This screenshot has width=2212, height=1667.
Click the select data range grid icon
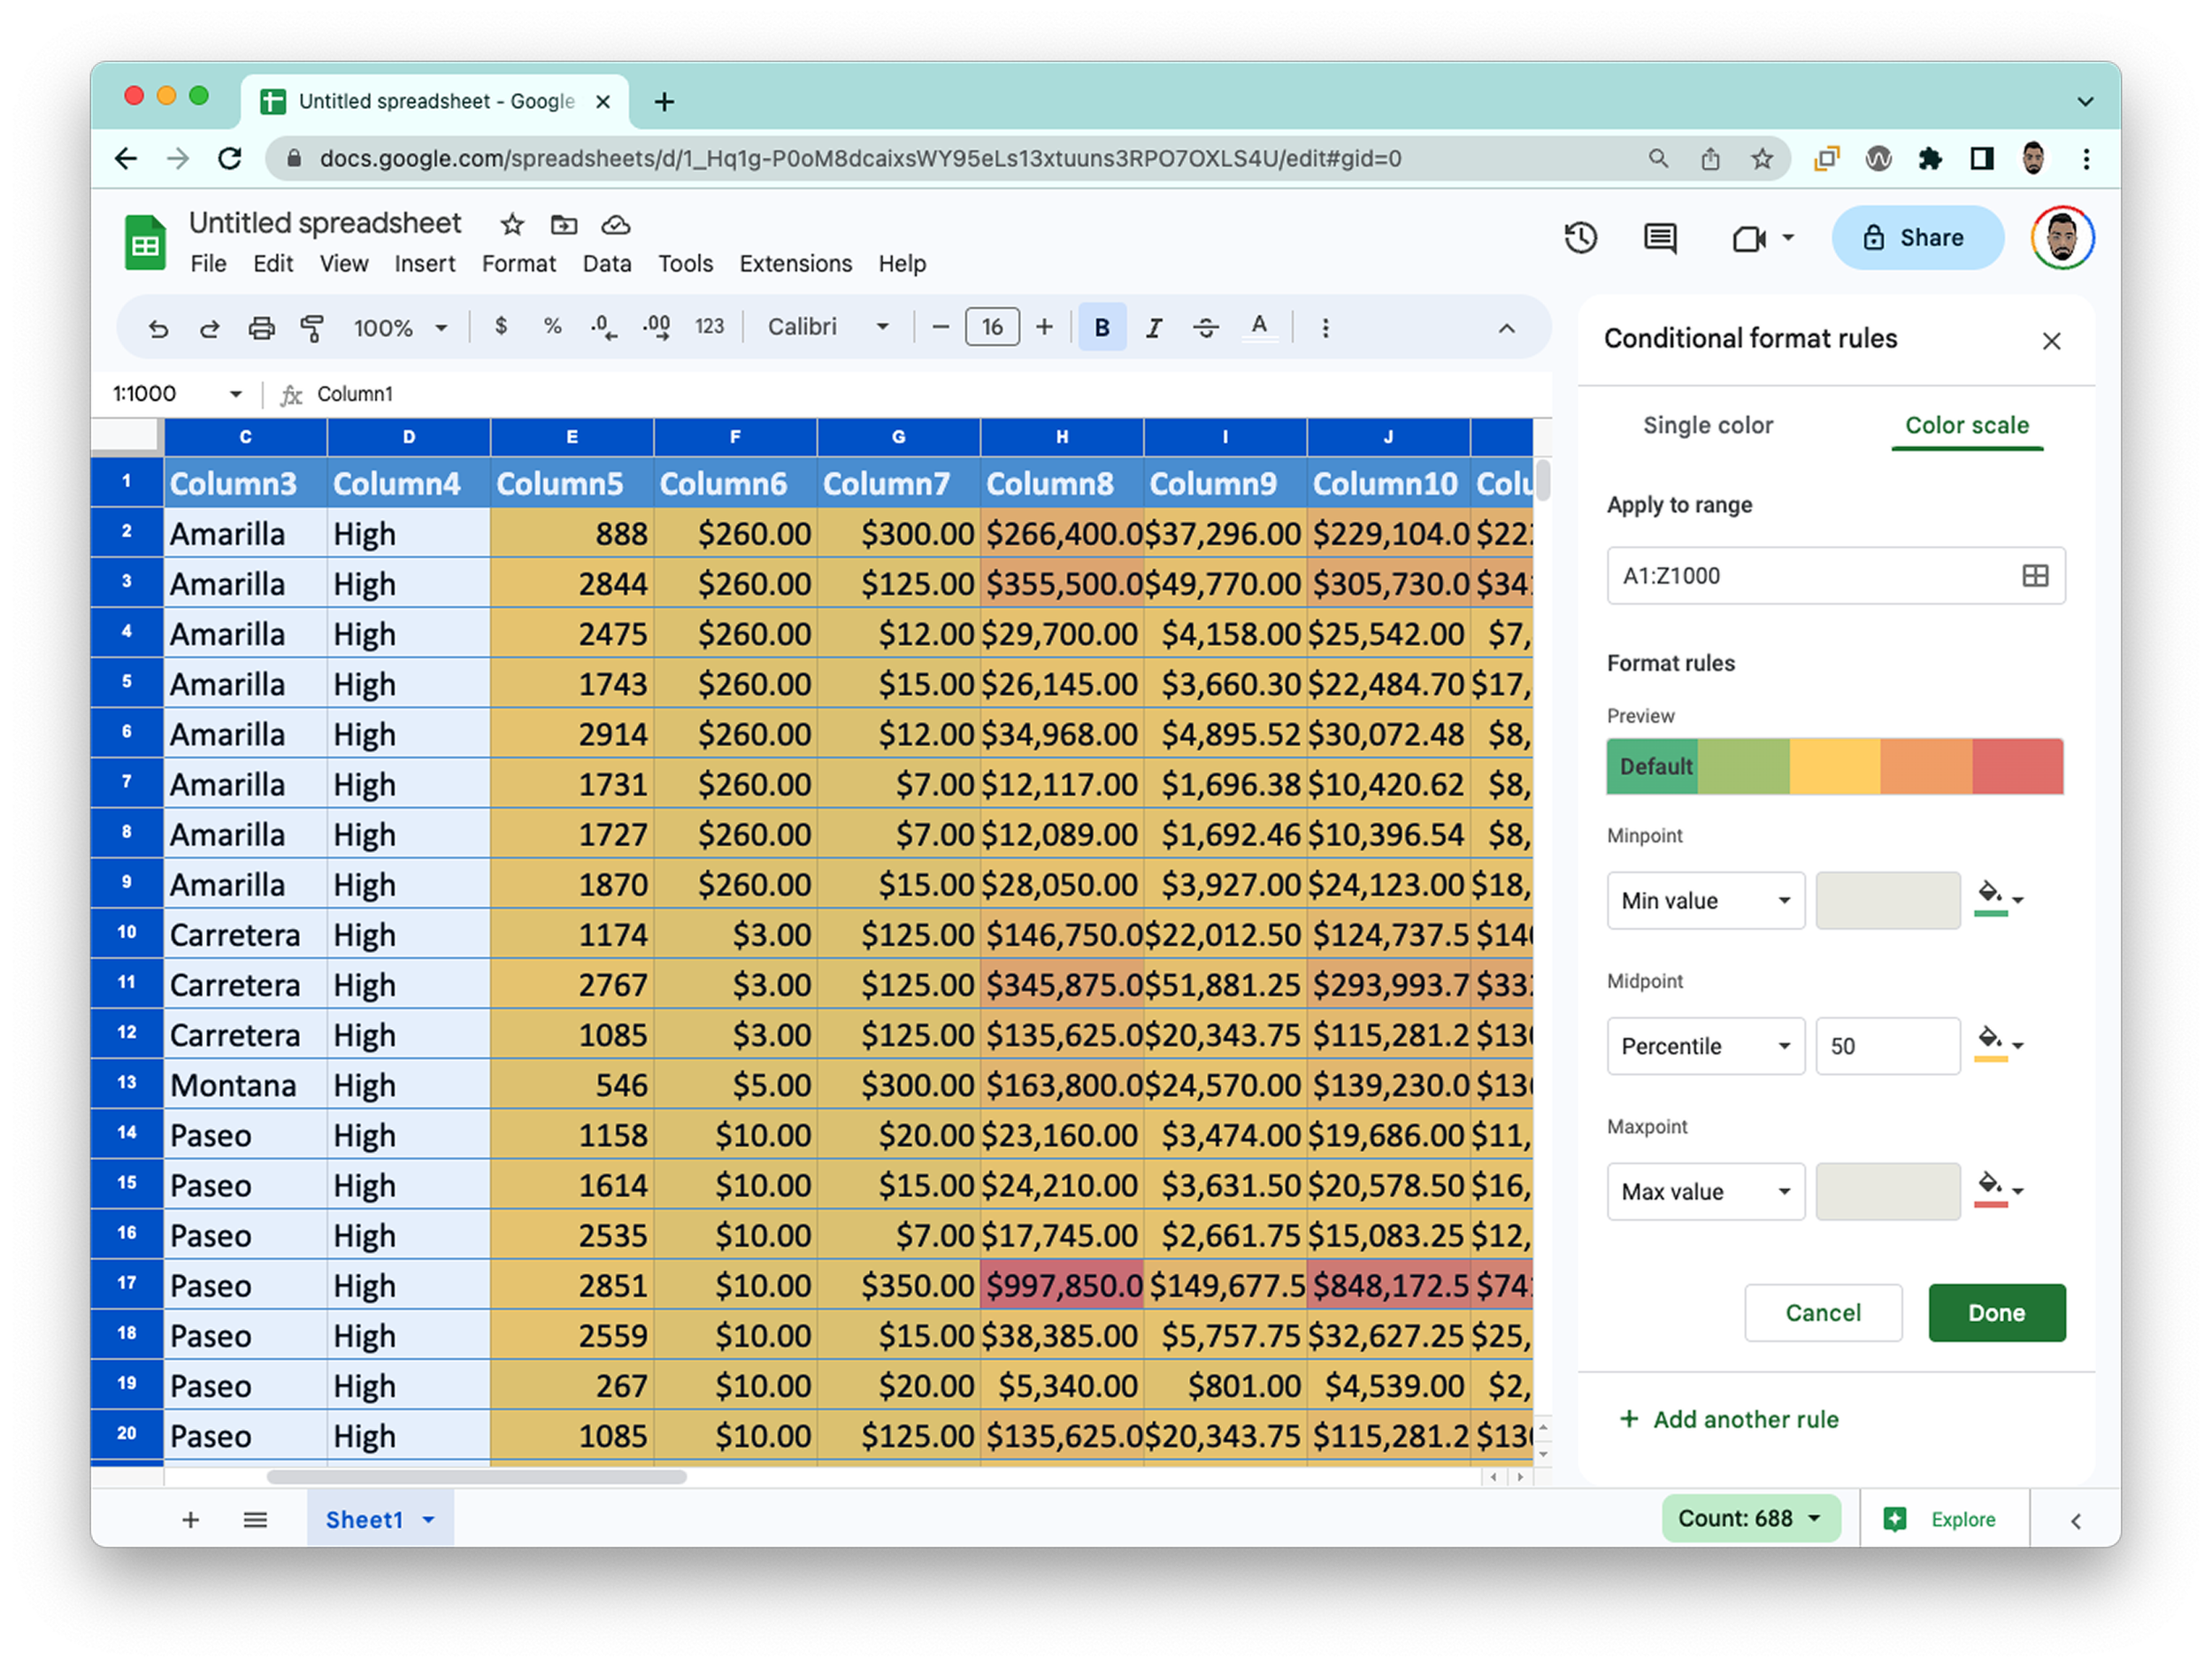[x=2035, y=576]
